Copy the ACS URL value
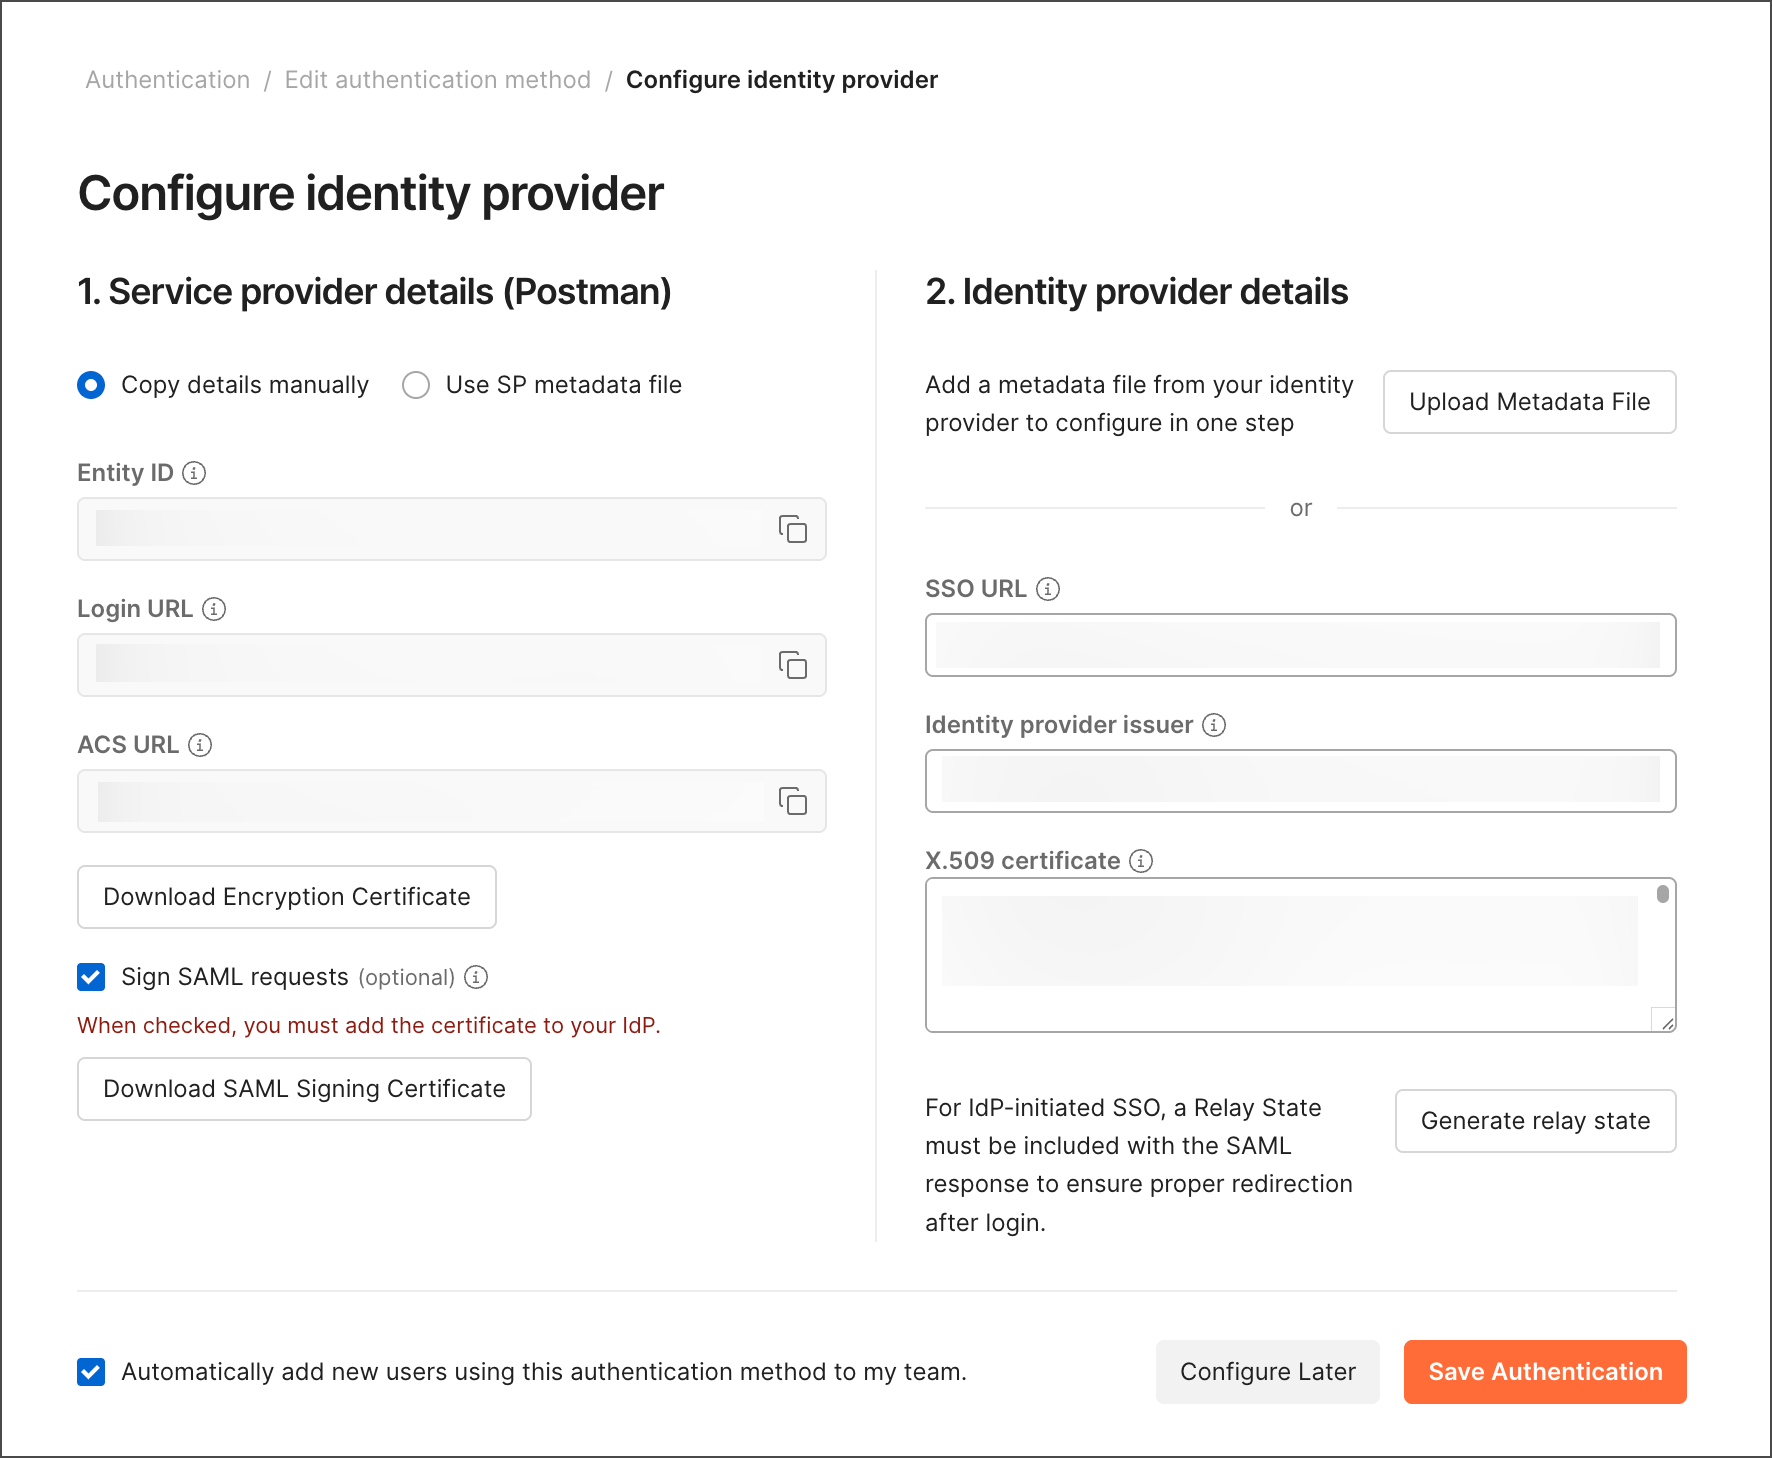1772x1458 pixels. click(x=793, y=801)
